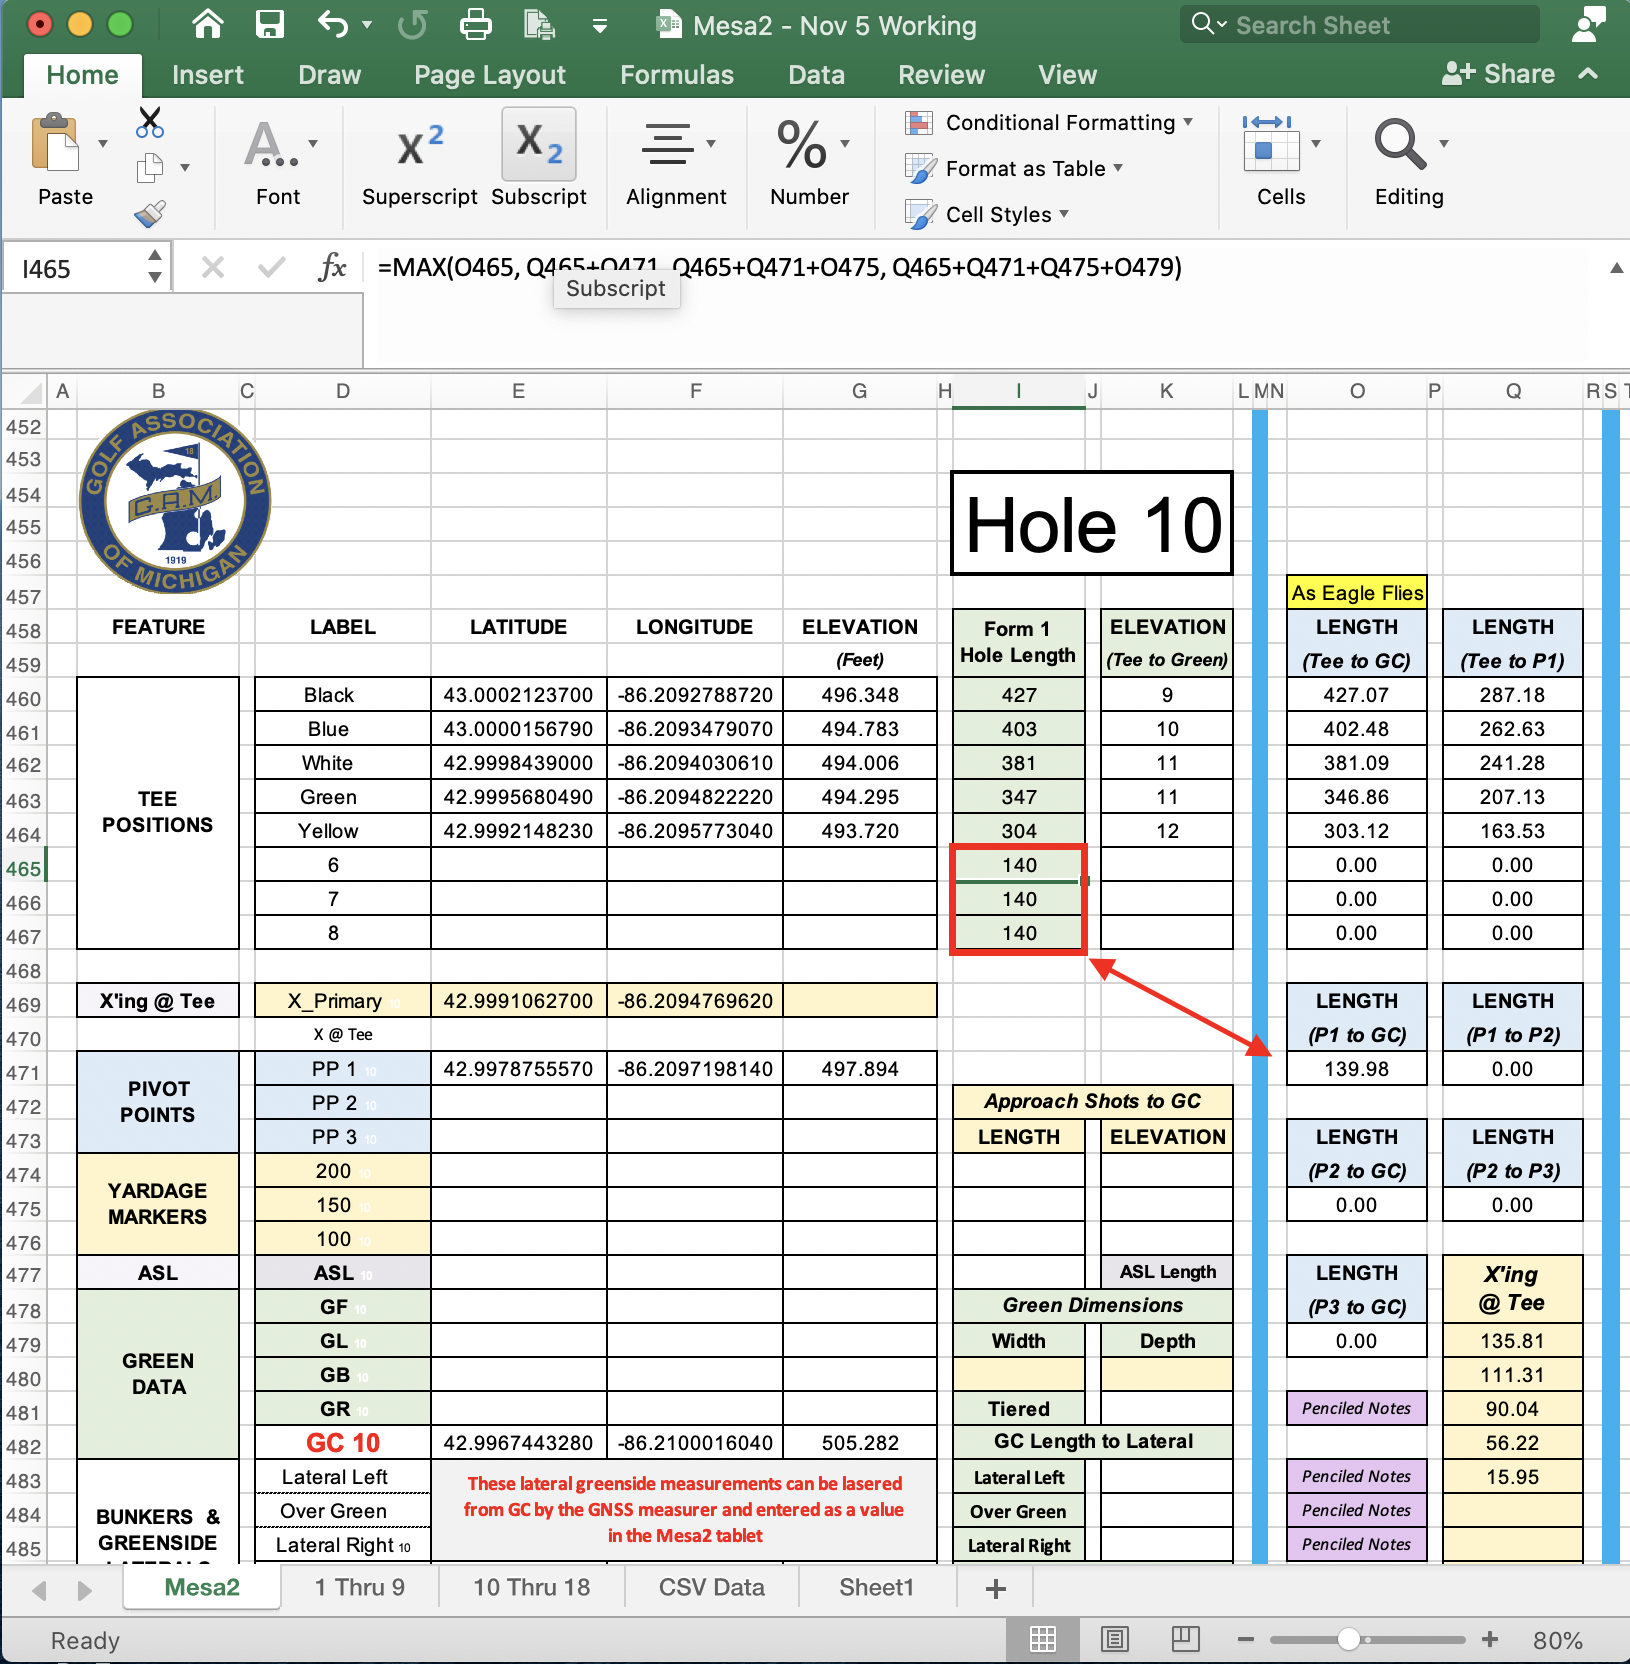The height and width of the screenshot is (1664, 1630).
Task: Expand the Format as Table dropdown
Action: tap(1119, 168)
